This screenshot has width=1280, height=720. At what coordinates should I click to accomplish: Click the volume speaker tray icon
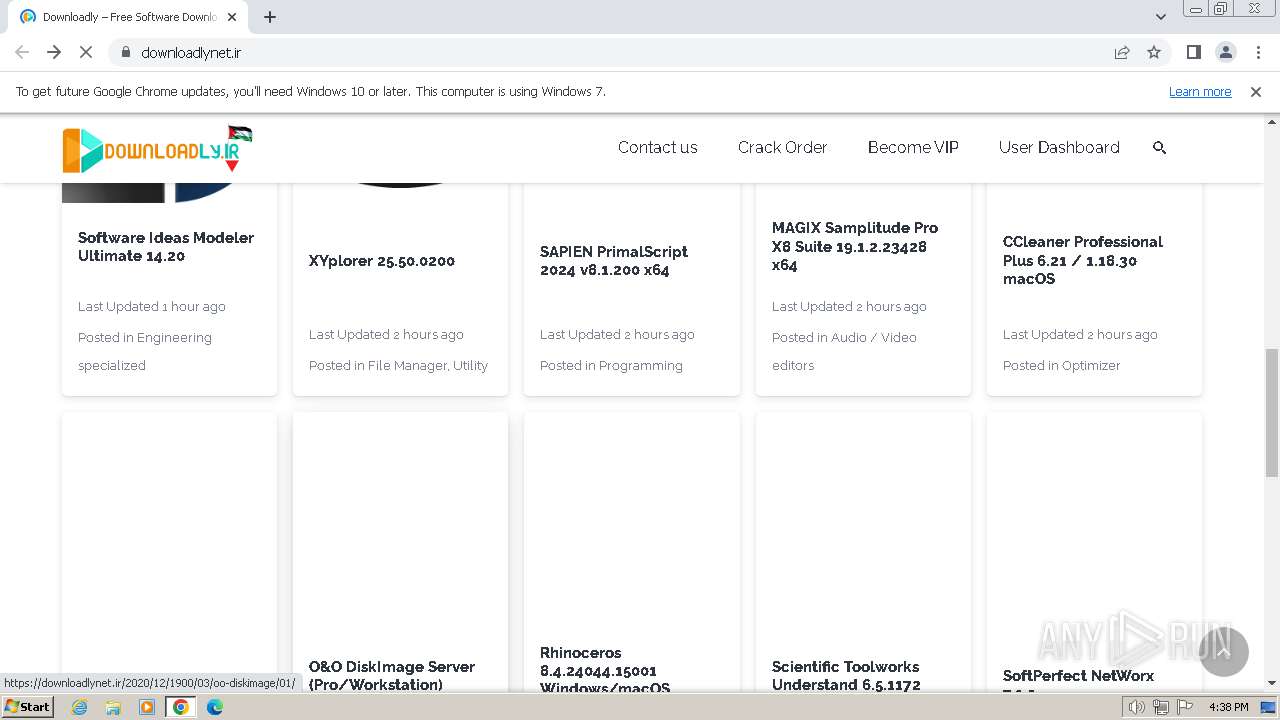[x=1137, y=707]
